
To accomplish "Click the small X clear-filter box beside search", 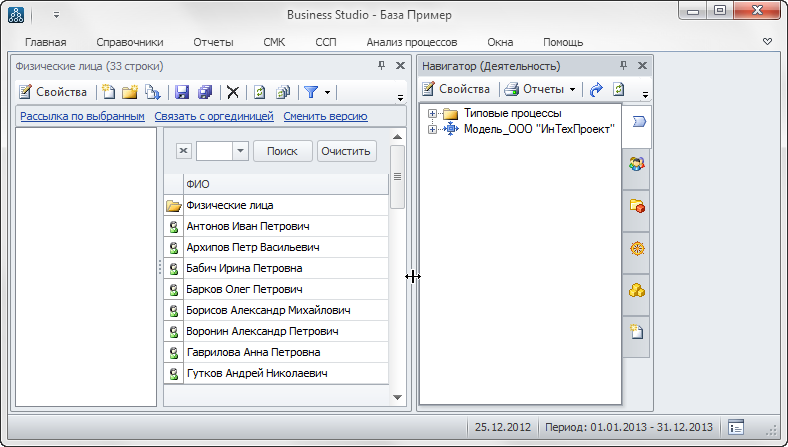I will pos(183,151).
